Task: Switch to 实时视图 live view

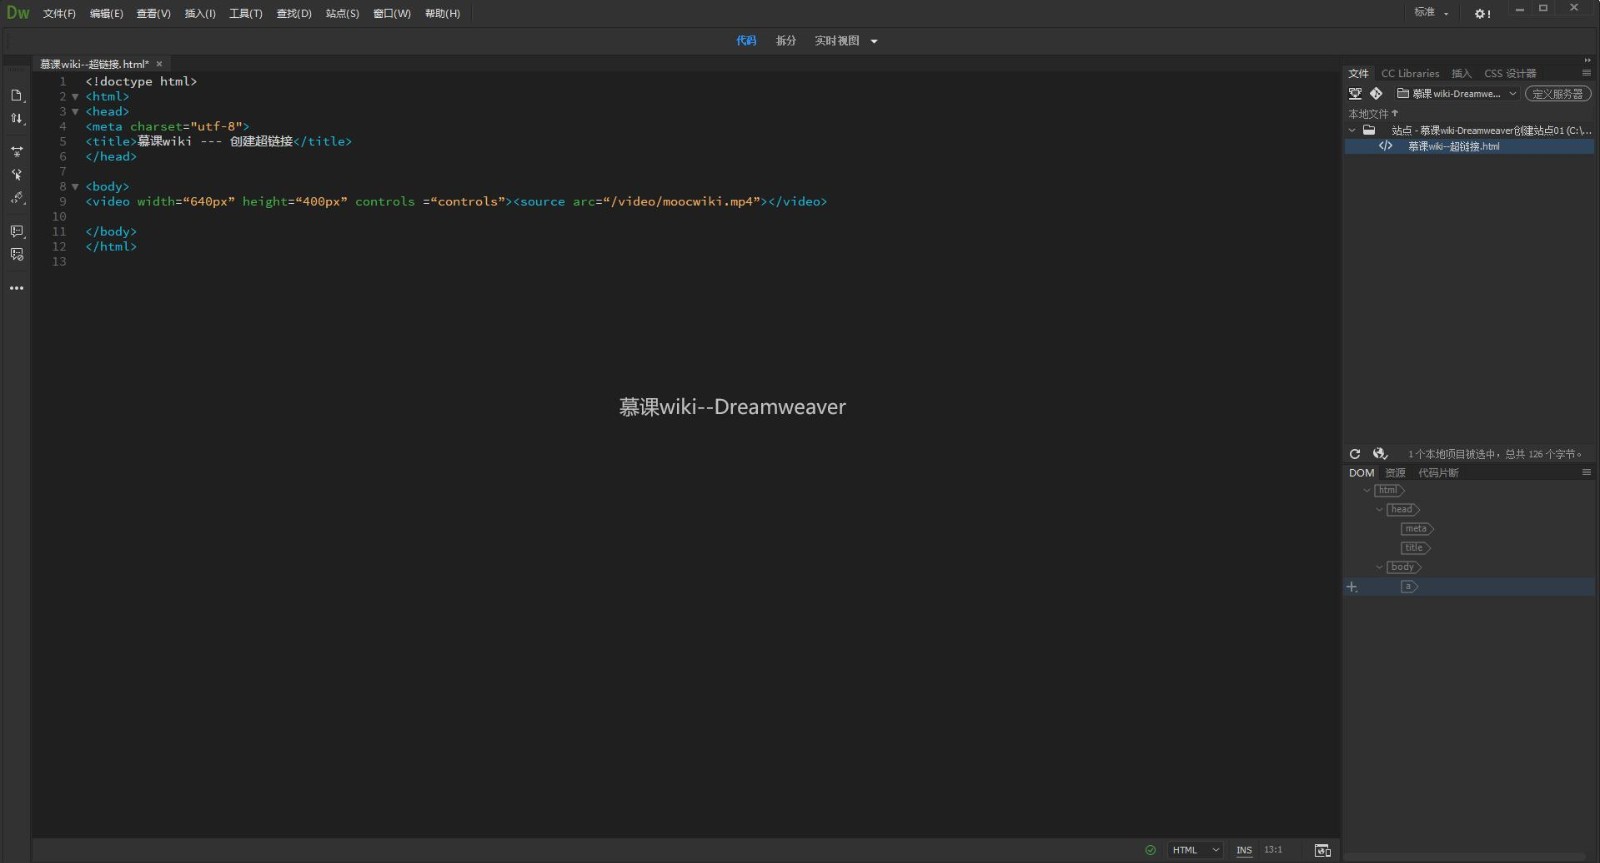Action: (x=837, y=41)
